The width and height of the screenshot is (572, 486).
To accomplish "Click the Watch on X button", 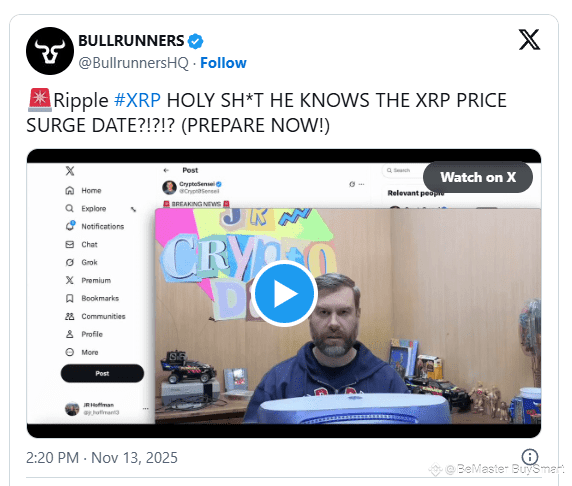I will [x=478, y=177].
